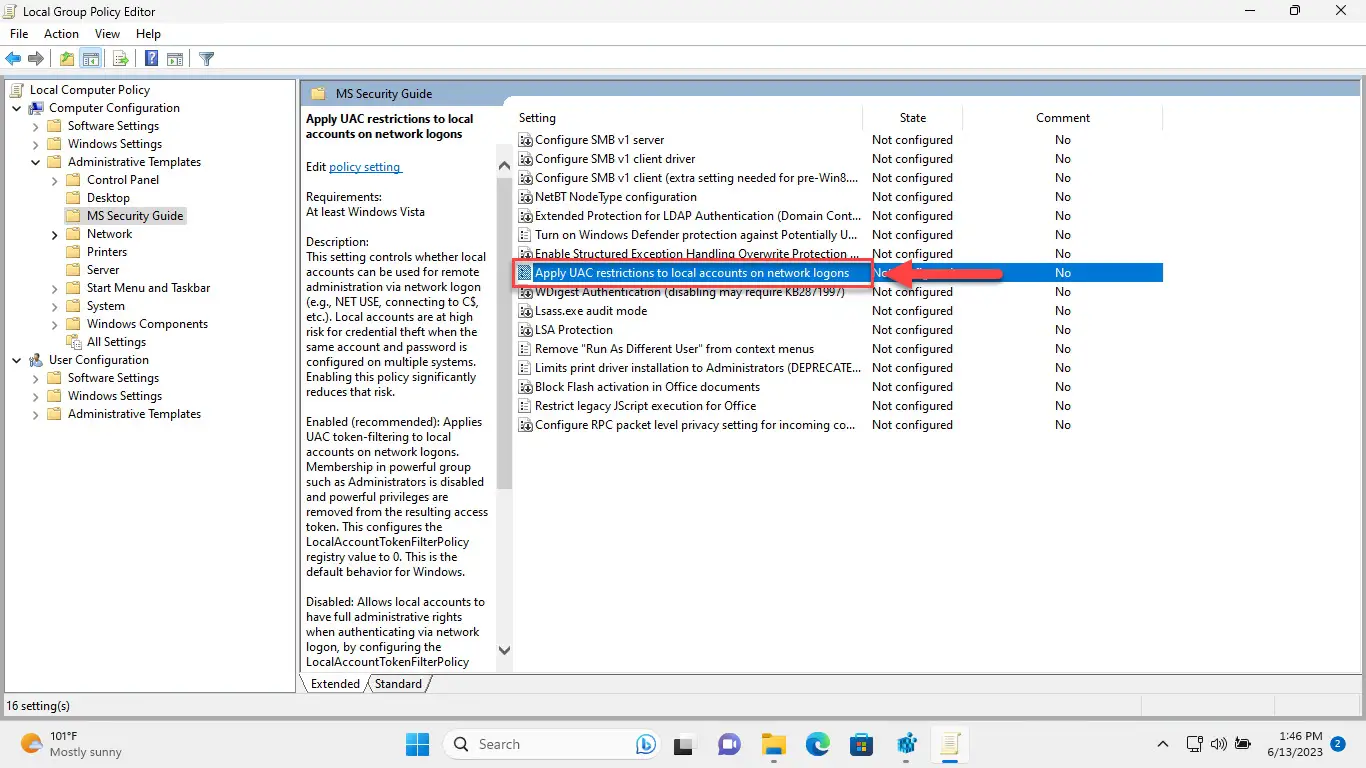This screenshot has height=768, width=1366.
Task: Expand the System folder
Action: (x=55, y=306)
